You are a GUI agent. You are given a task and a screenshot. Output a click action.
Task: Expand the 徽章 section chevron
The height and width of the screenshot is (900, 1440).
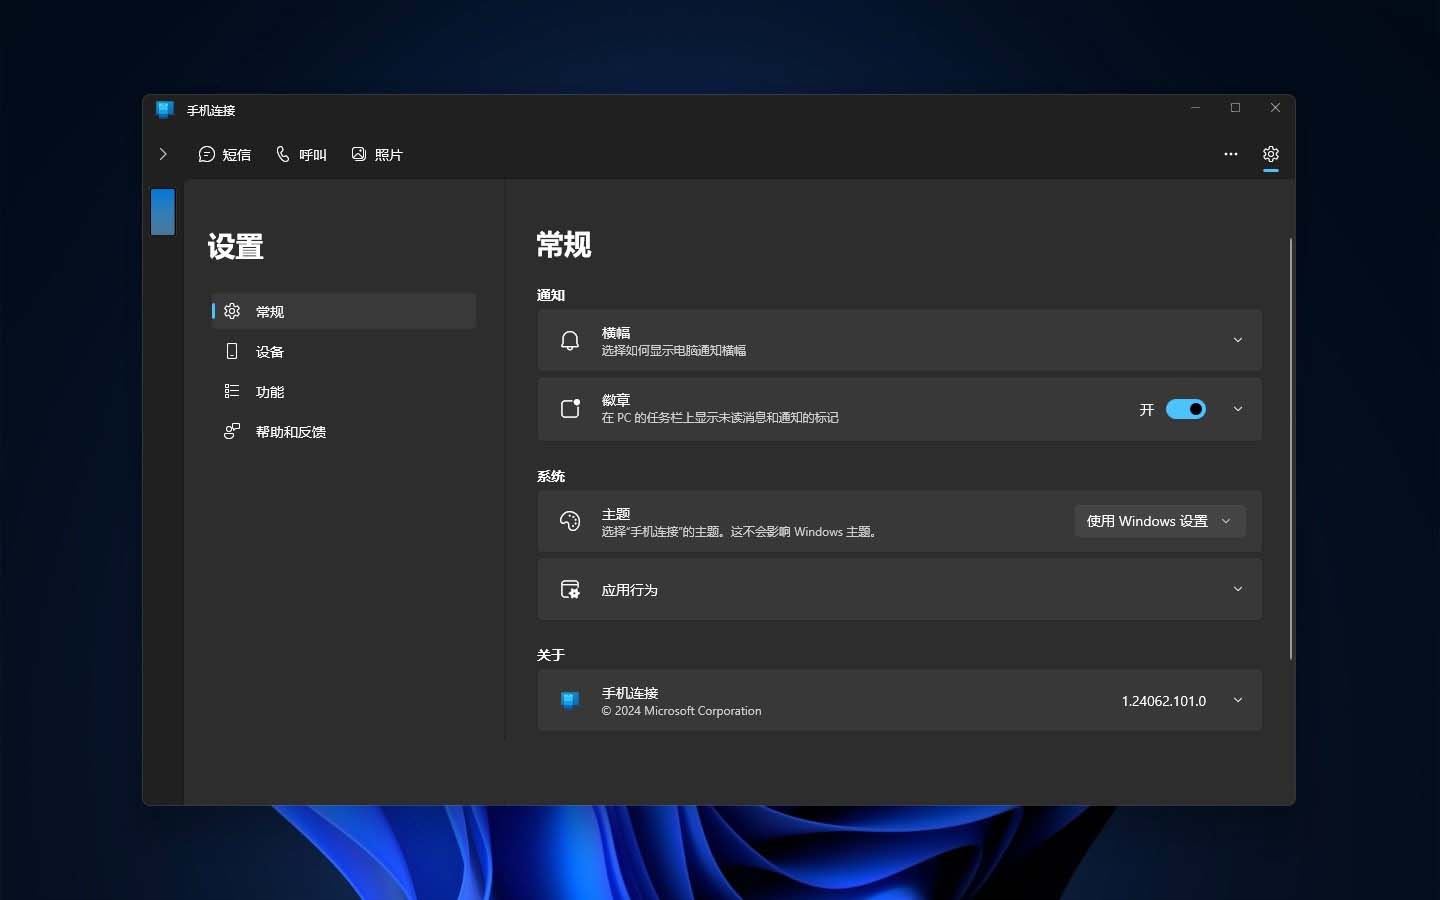click(x=1238, y=409)
